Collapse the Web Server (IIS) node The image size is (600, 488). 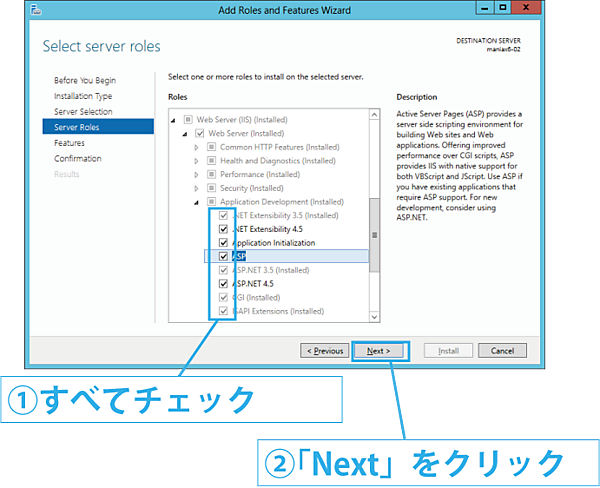pos(173,120)
